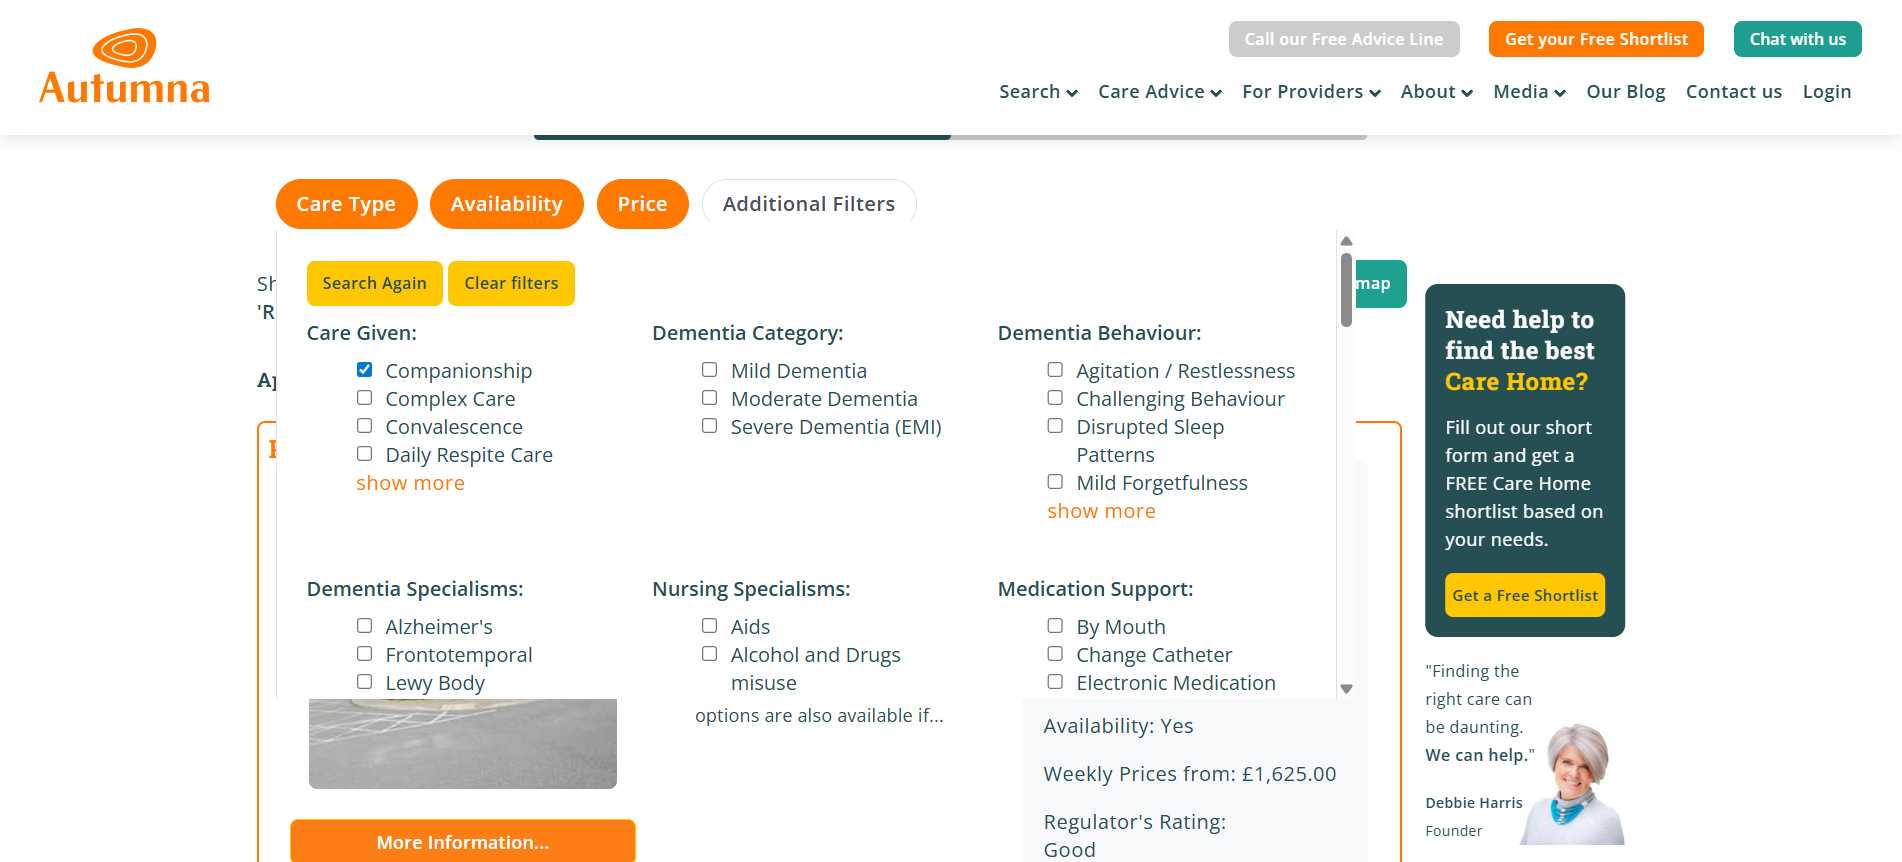Click the scrollbar down arrow in filters panel
The width and height of the screenshot is (1902, 862).
point(1346,689)
